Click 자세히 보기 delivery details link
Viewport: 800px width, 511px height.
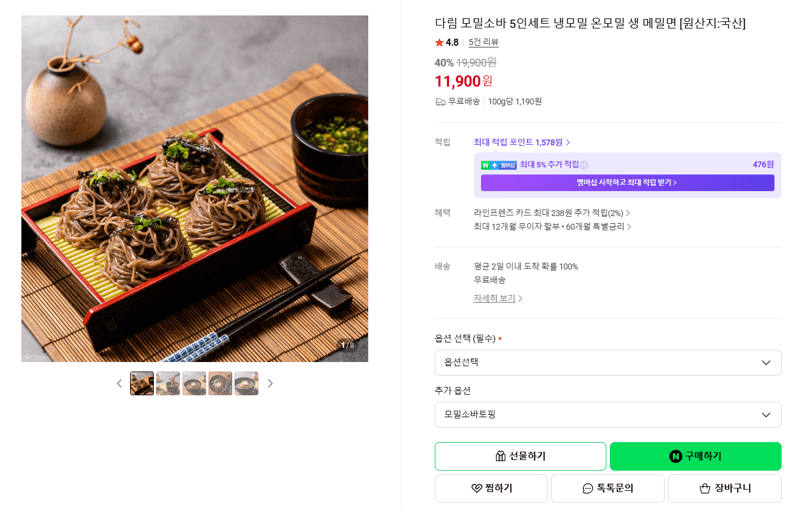[497, 298]
